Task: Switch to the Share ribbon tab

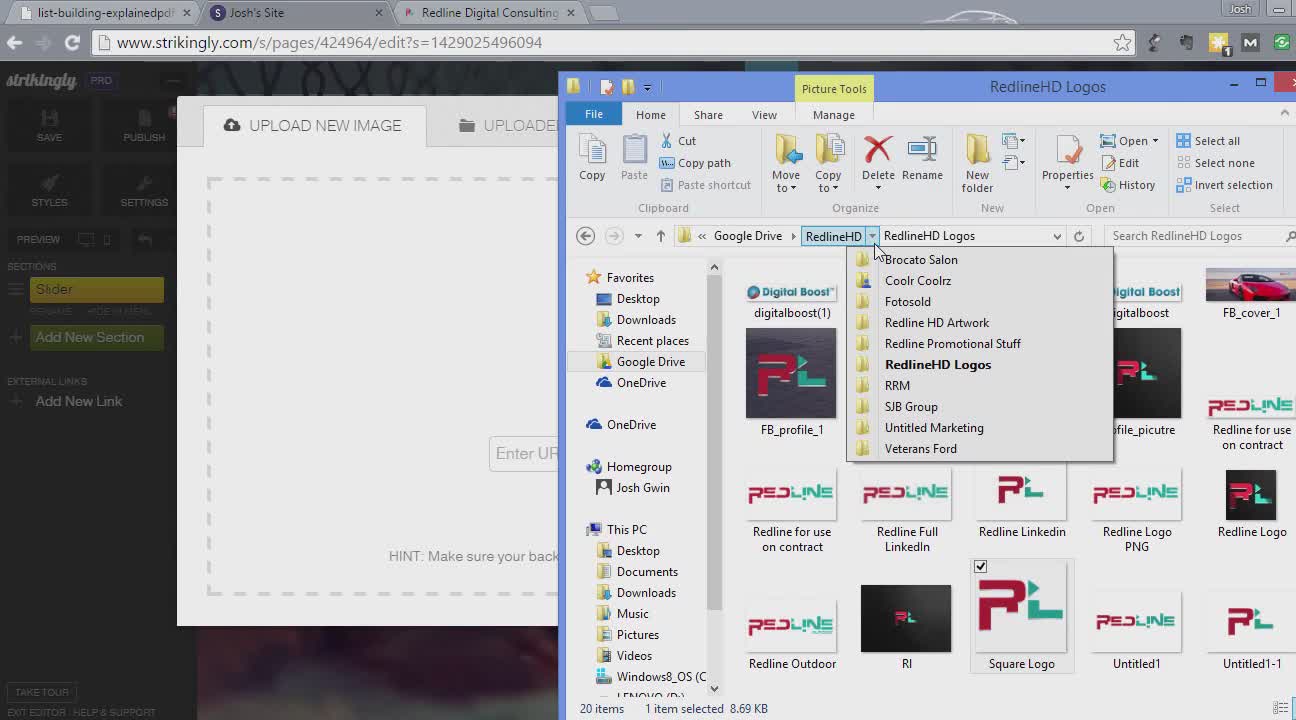Action: coord(708,115)
